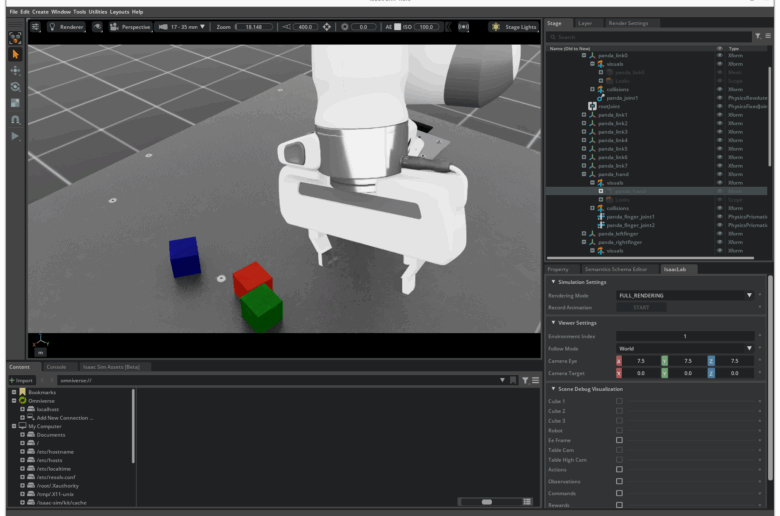Open the Utilities menu
The width and height of the screenshot is (780, 516).
point(98,11)
